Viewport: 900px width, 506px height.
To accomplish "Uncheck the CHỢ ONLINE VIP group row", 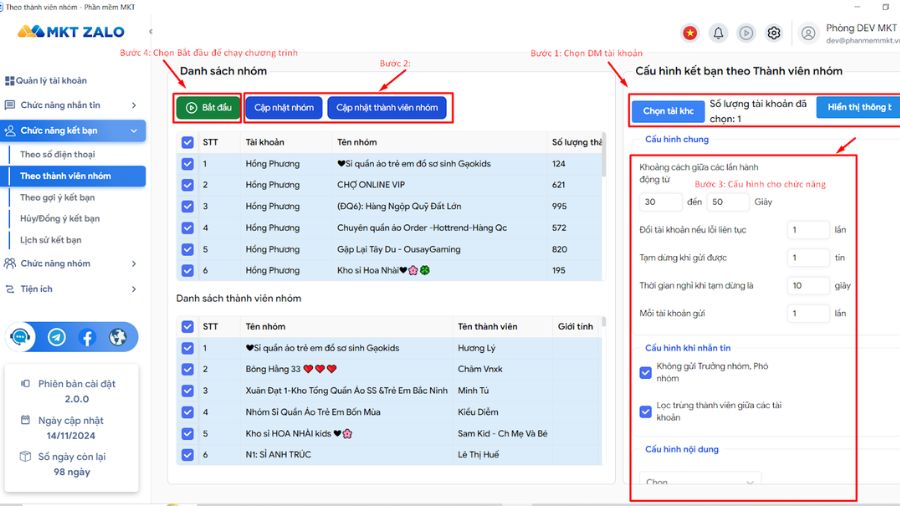I will 188,185.
